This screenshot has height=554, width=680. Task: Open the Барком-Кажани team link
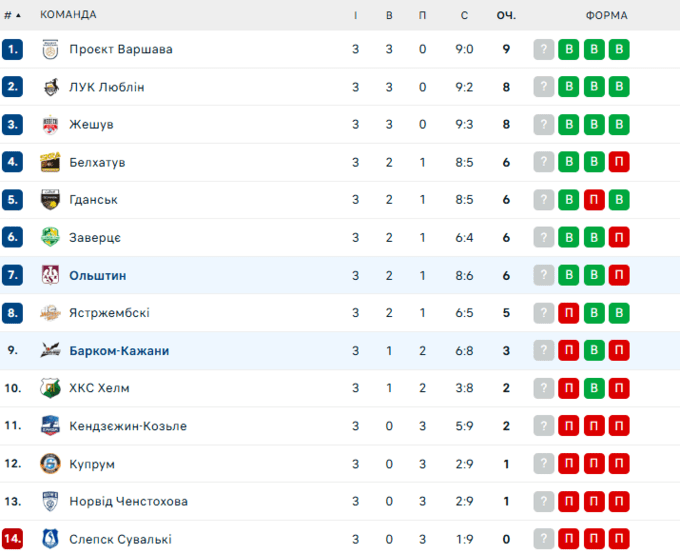click(x=119, y=351)
